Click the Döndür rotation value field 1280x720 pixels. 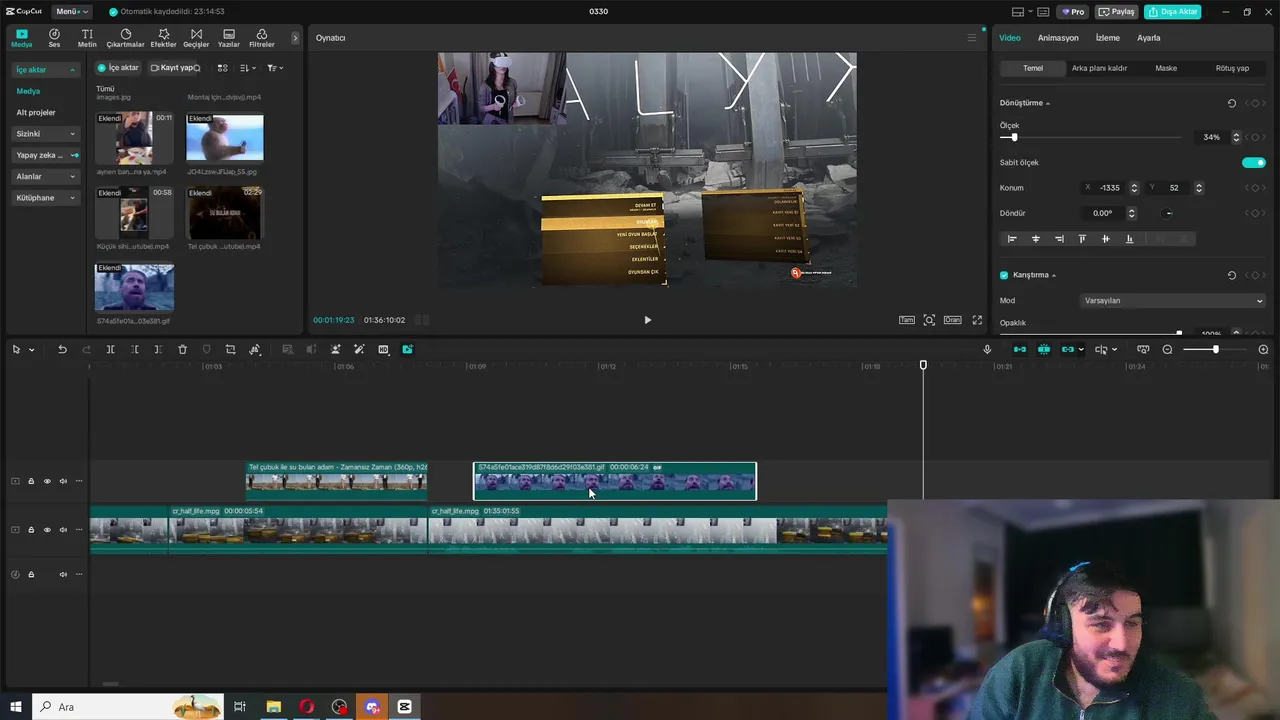(1103, 213)
